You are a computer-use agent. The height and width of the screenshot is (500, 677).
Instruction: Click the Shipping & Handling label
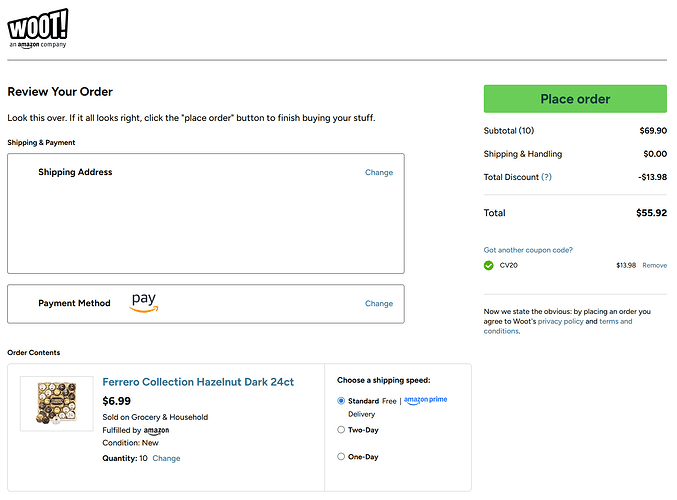click(x=523, y=154)
